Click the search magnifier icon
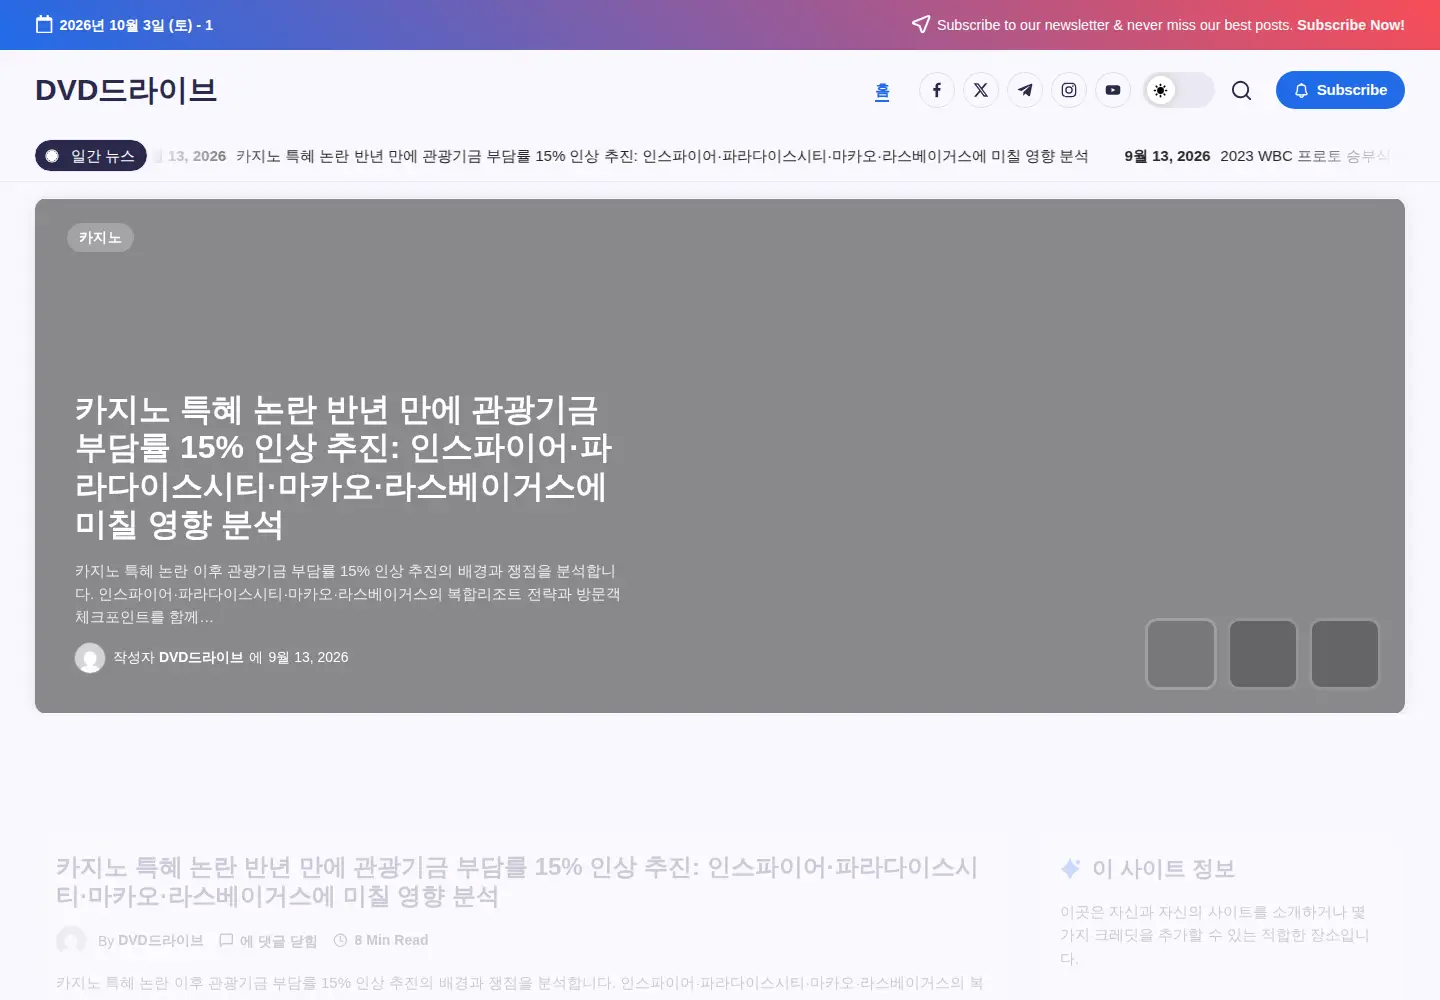The width and height of the screenshot is (1440, 1000). (1241, 90)
